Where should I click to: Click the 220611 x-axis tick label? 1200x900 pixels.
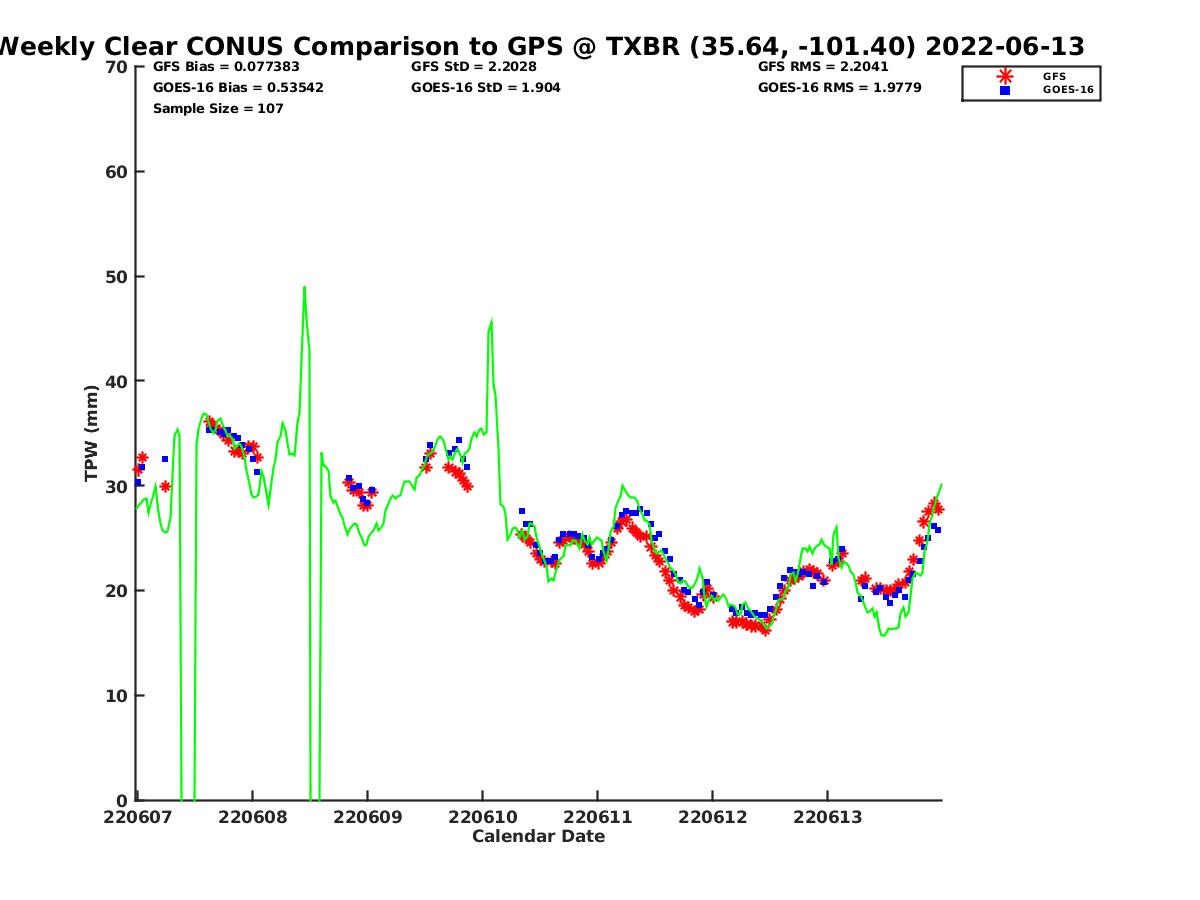(x=597, y=817)
